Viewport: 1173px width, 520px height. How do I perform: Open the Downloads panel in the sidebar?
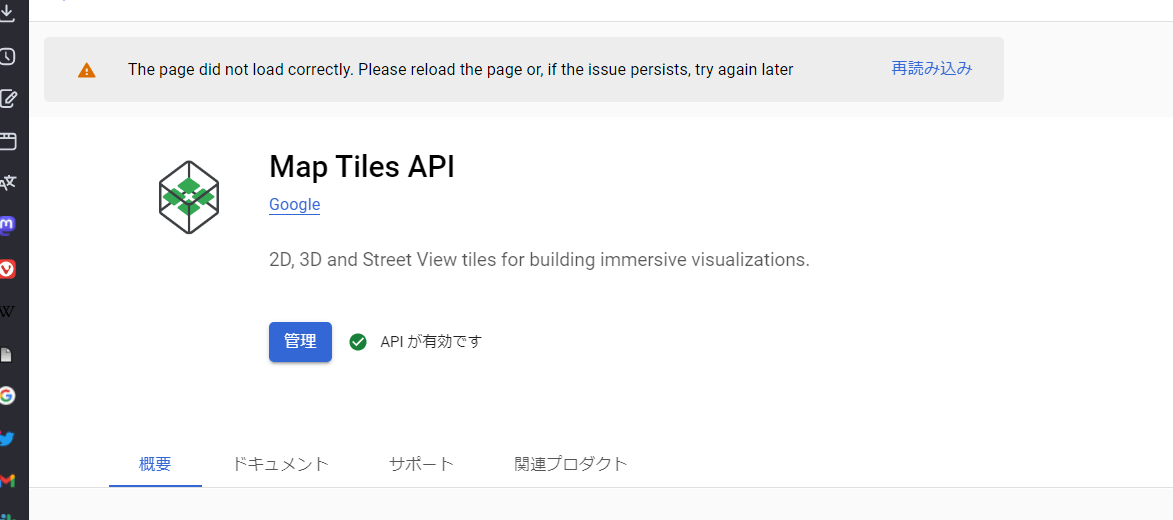[7, 12]
